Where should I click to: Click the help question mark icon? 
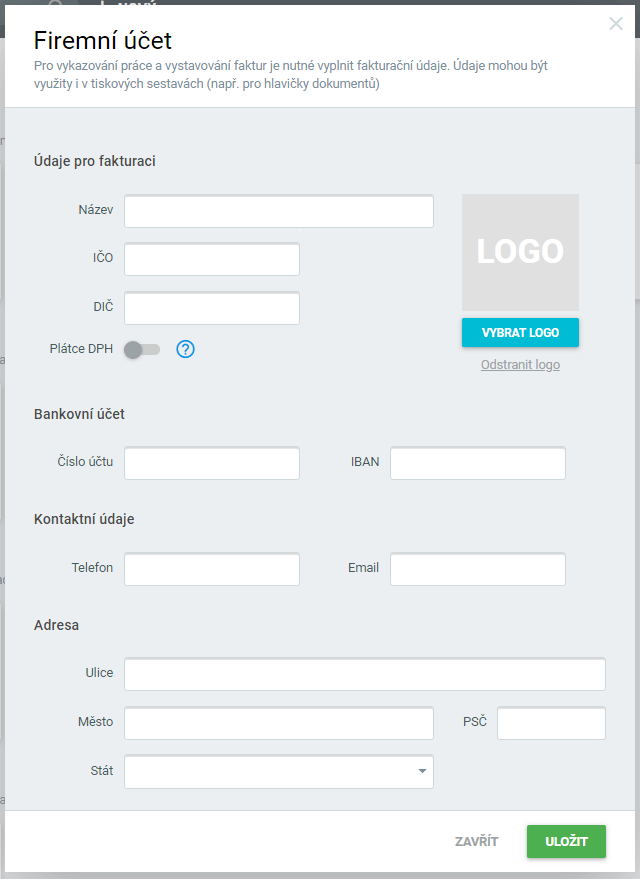[185, 349]
